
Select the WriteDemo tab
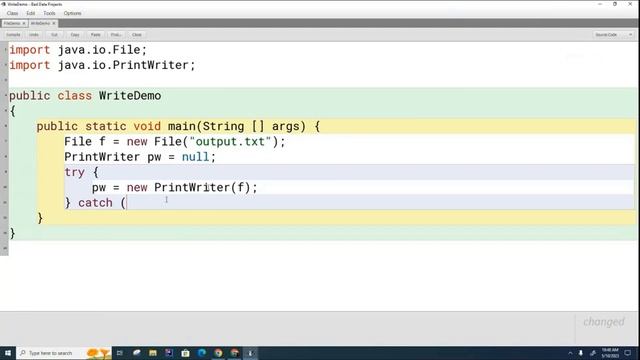pos(40,23)
